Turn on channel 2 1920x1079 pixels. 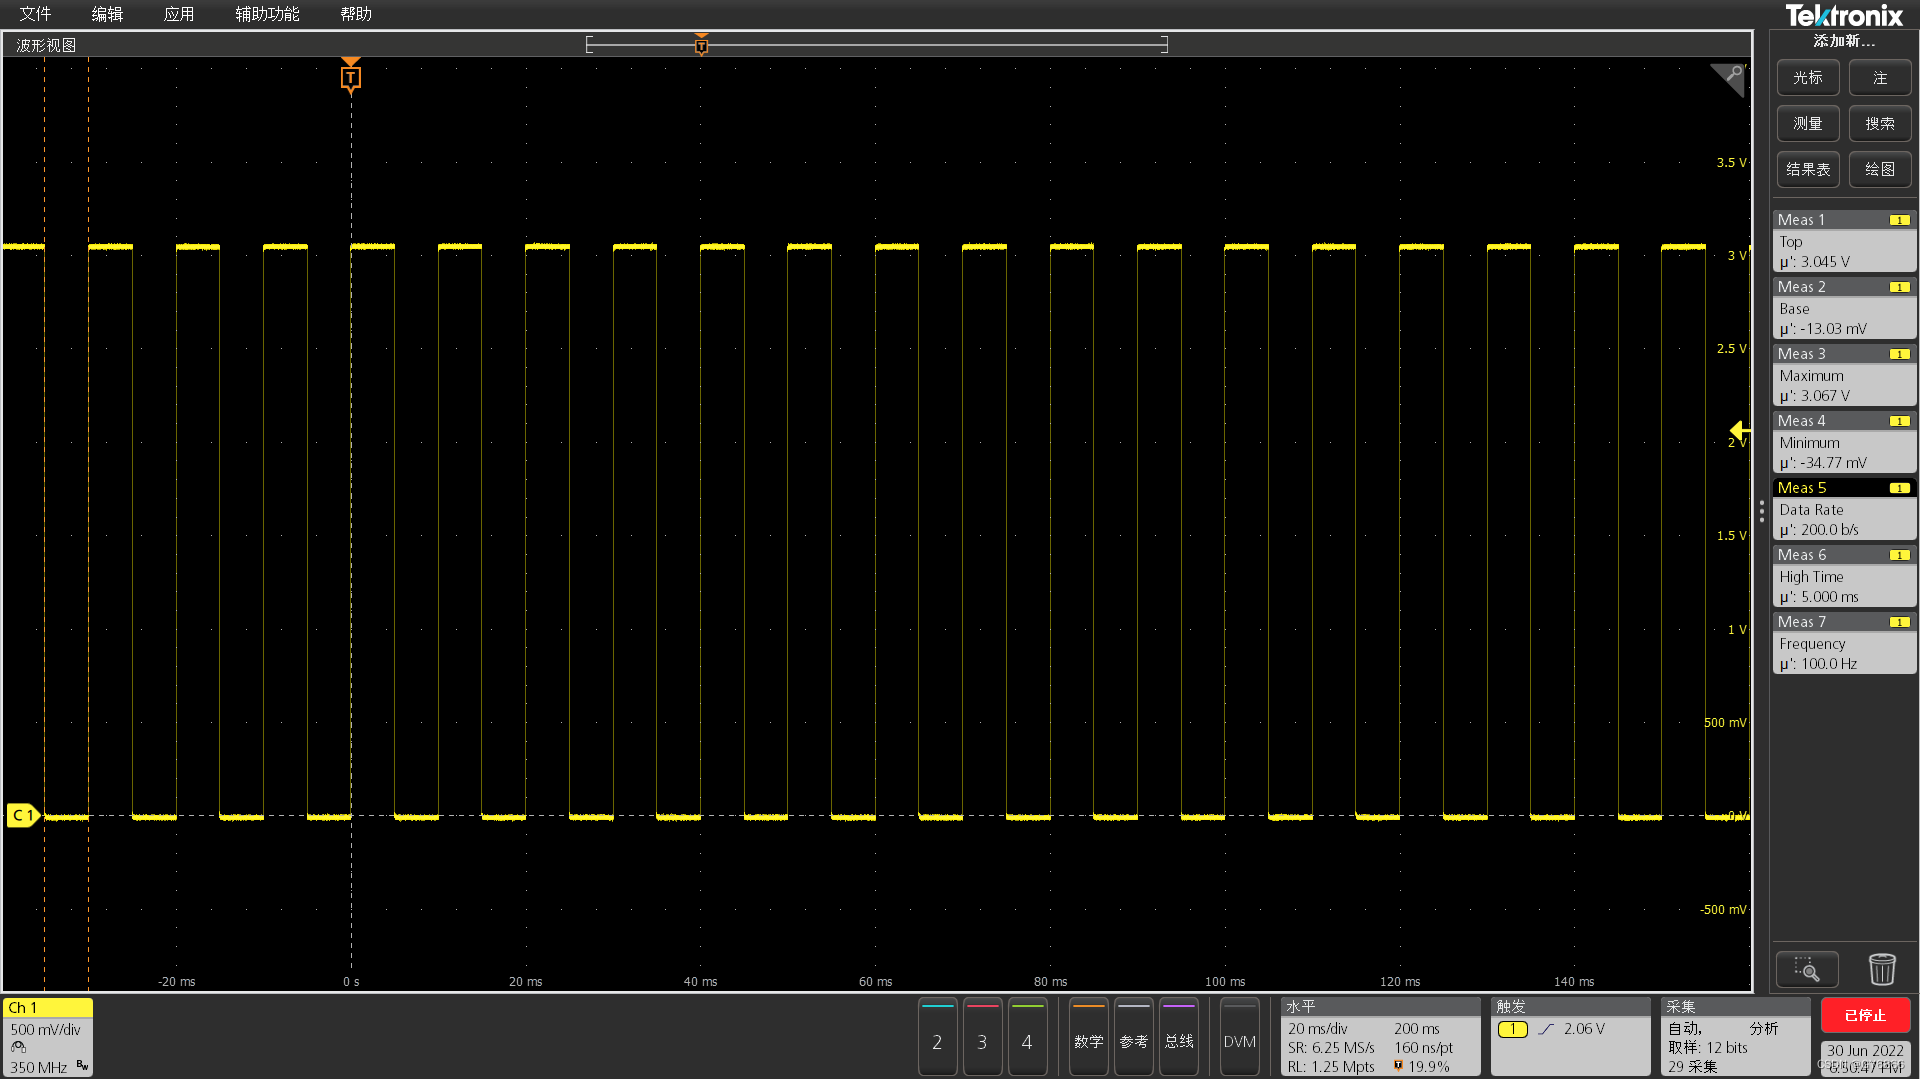[x=937, y=1037]
